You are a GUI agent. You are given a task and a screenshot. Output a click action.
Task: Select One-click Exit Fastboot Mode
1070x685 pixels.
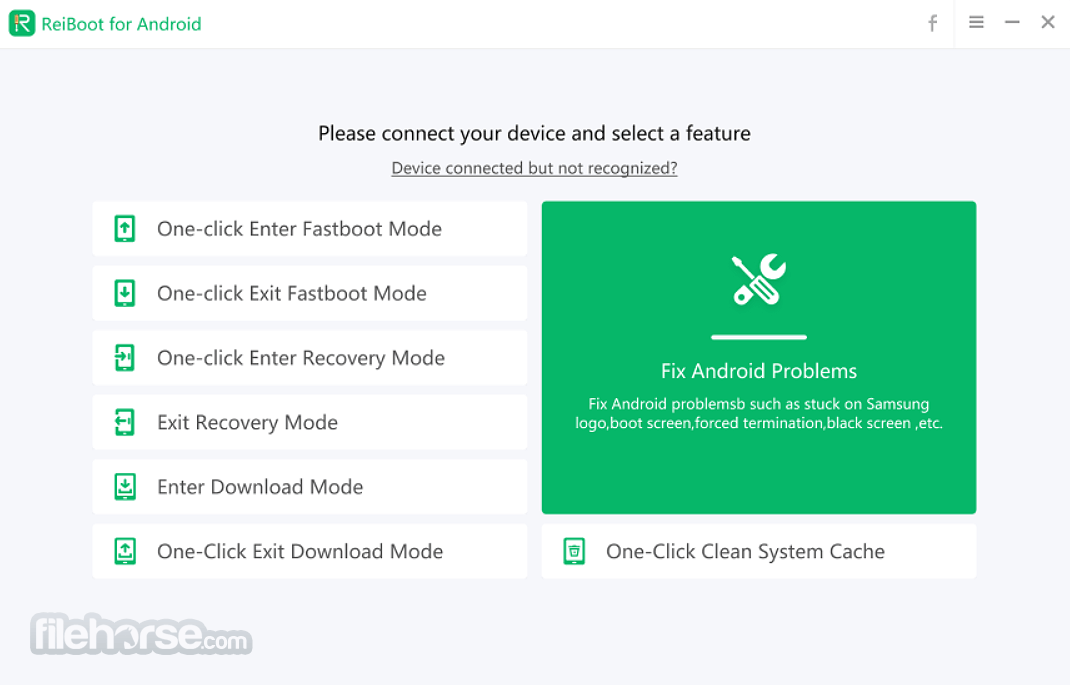coord(310,293)
